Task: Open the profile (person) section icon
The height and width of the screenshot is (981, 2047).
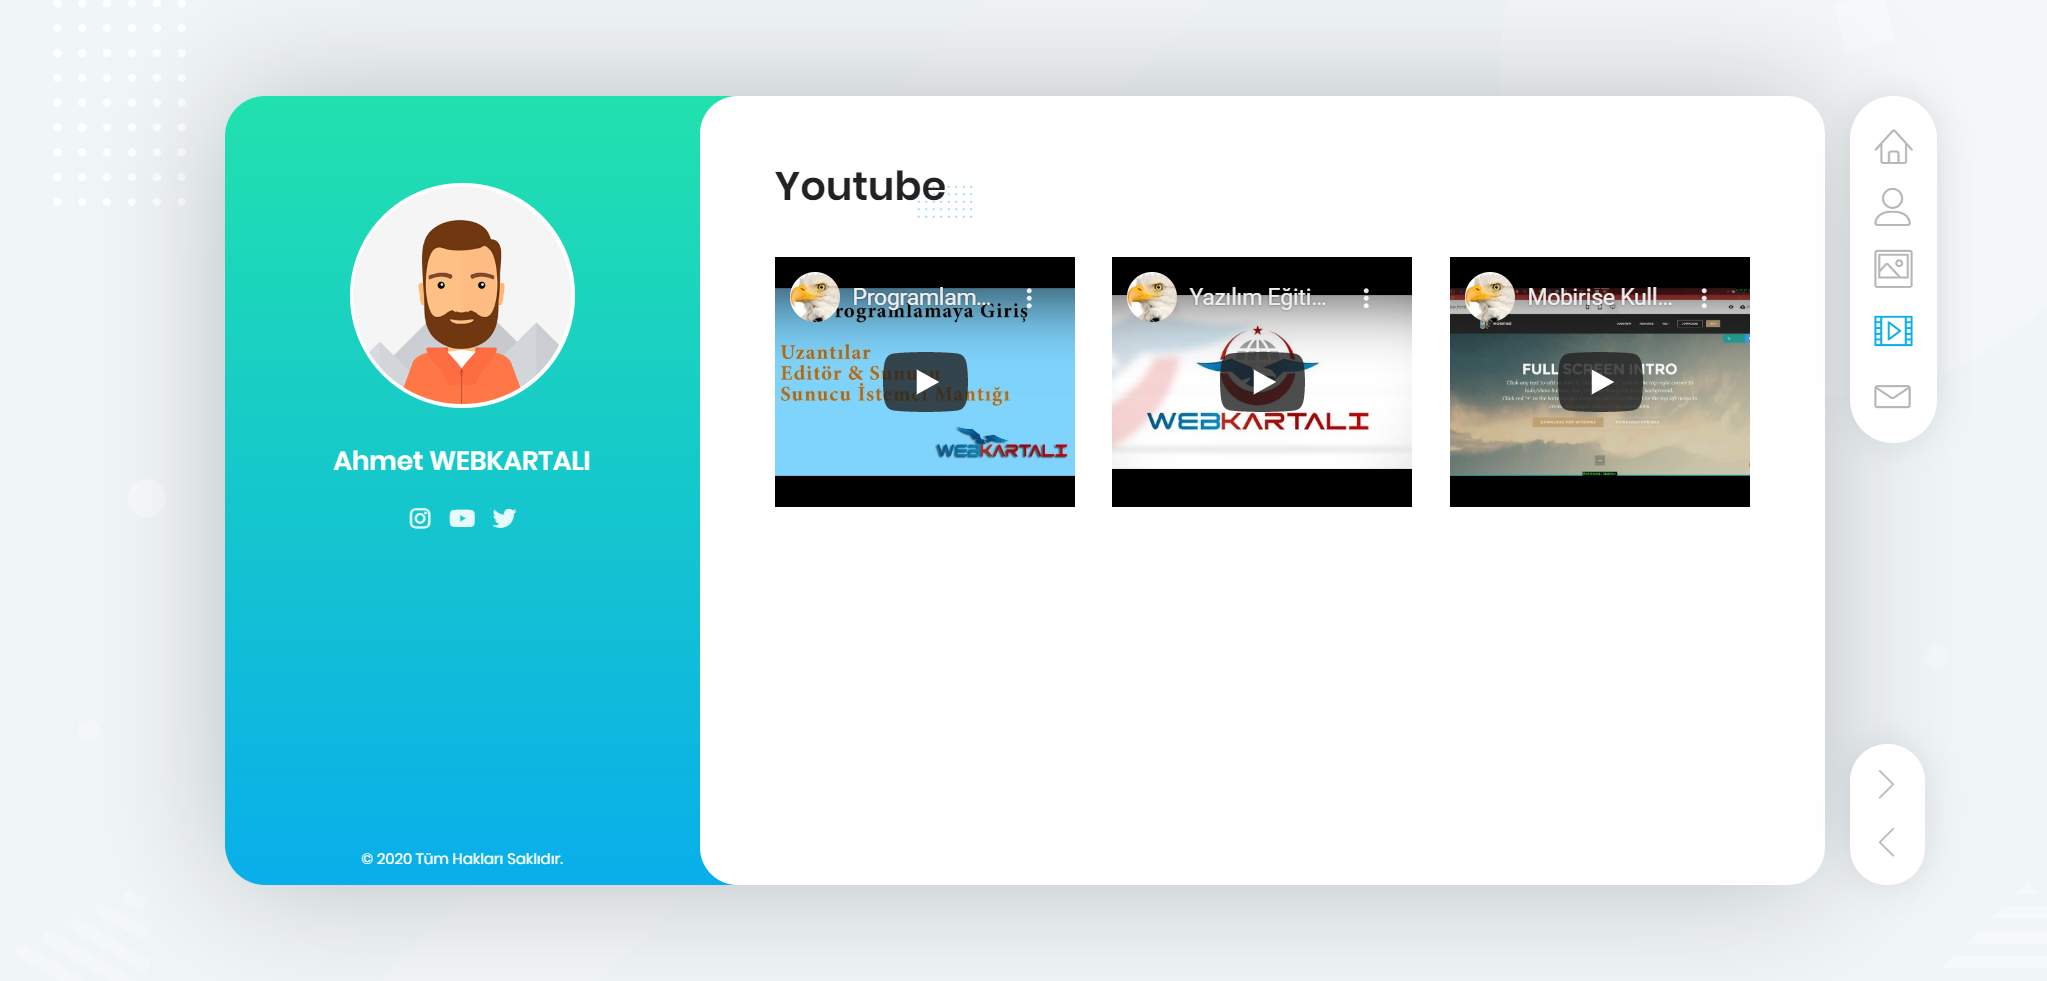Action: point(1892,207)
